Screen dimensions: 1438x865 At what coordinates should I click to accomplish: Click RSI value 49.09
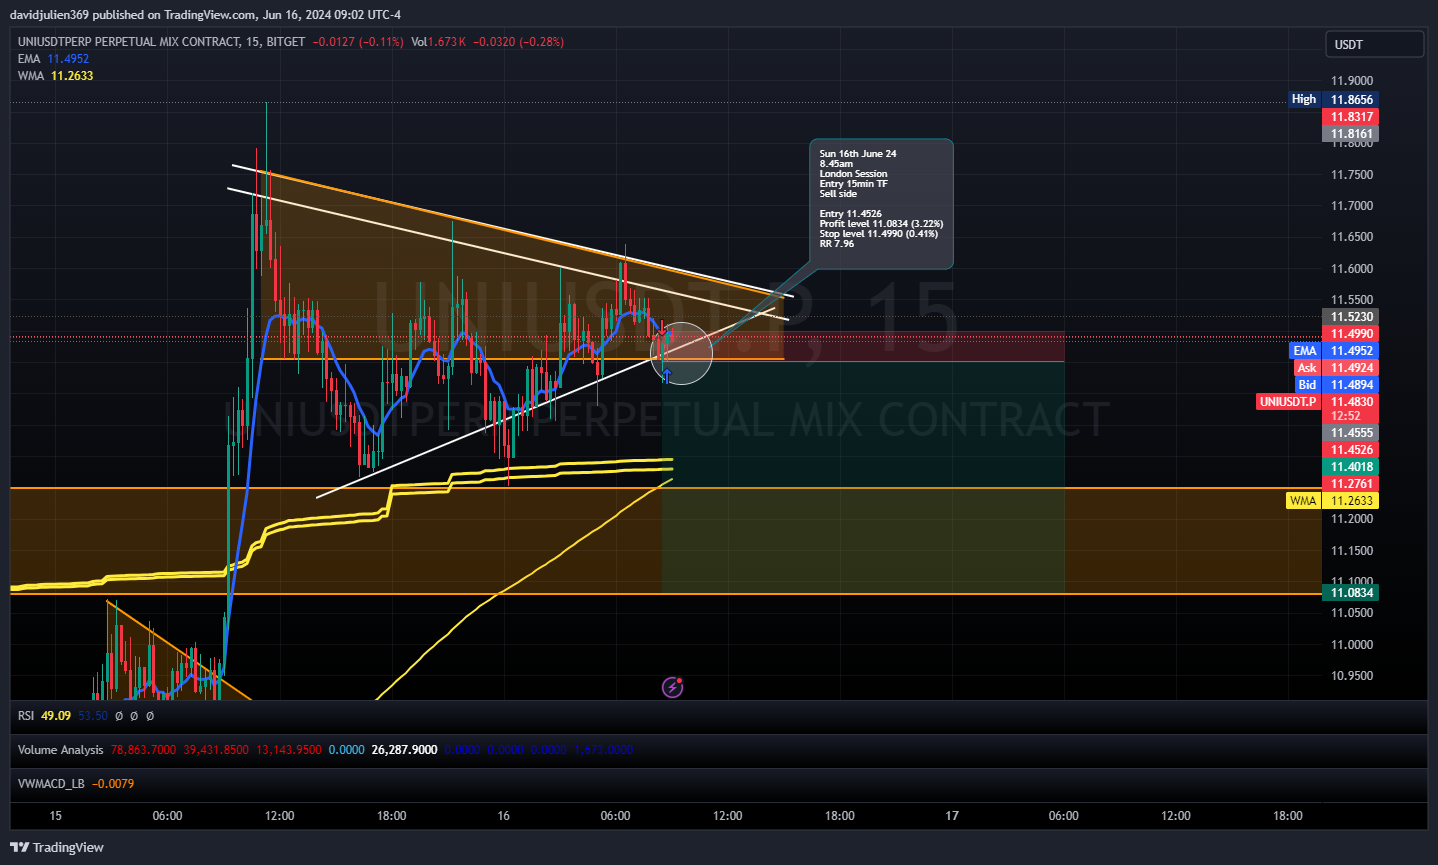coord(56,716)
